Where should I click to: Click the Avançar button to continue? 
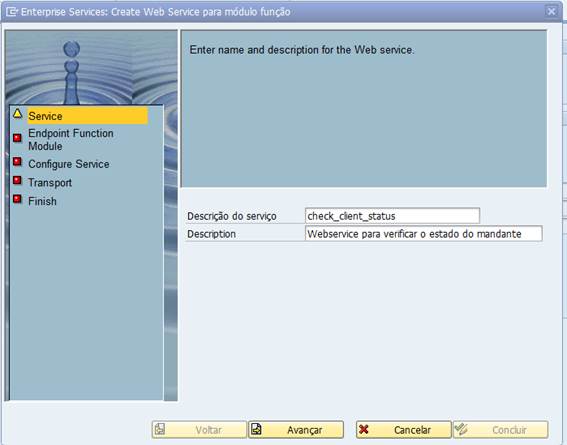click(296, 429)
